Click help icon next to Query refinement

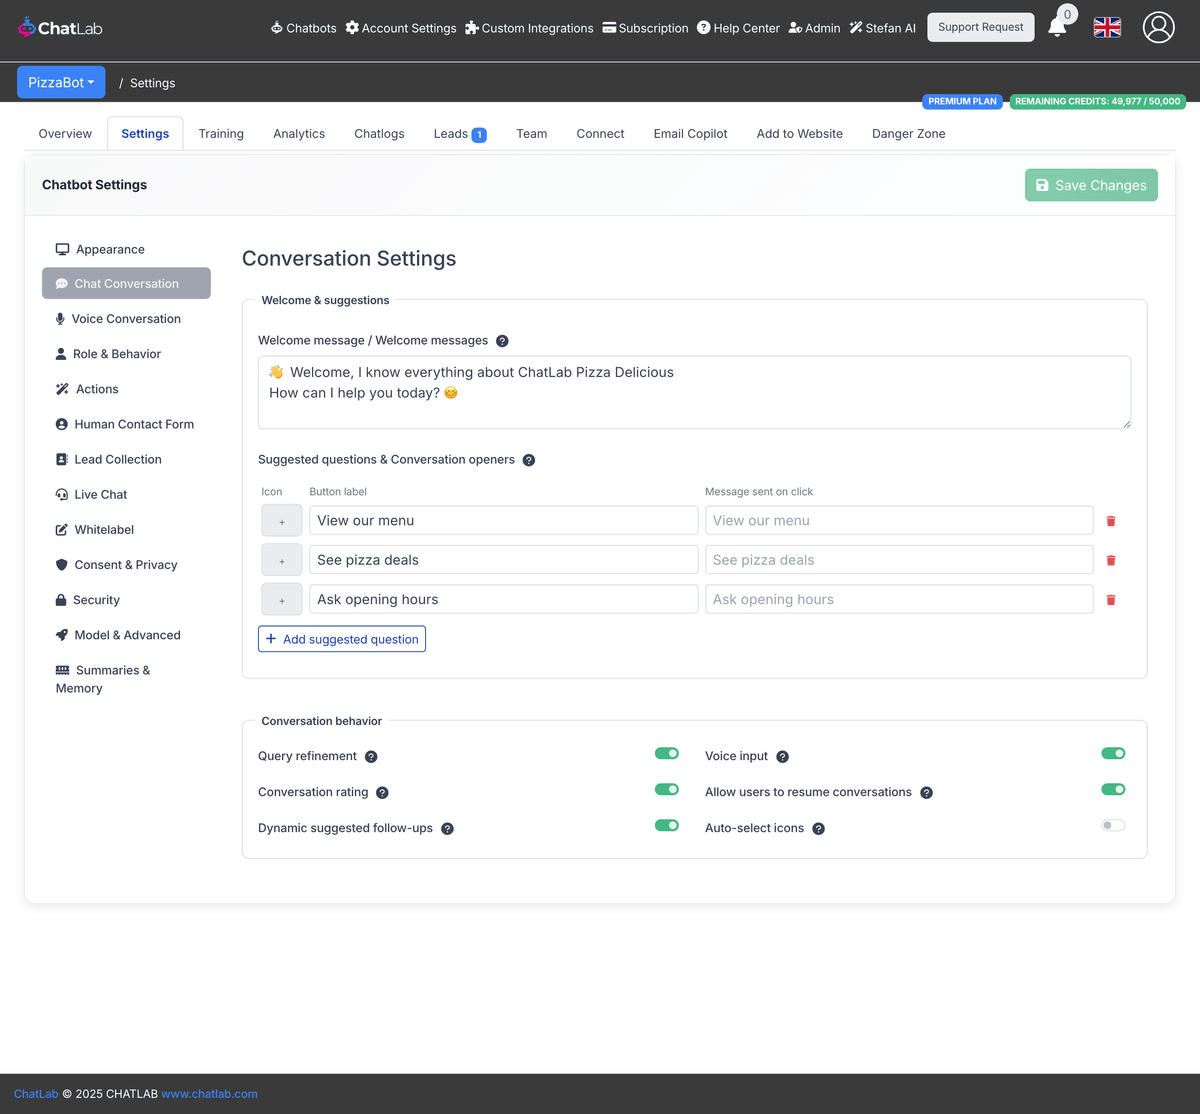coord(371,757)
